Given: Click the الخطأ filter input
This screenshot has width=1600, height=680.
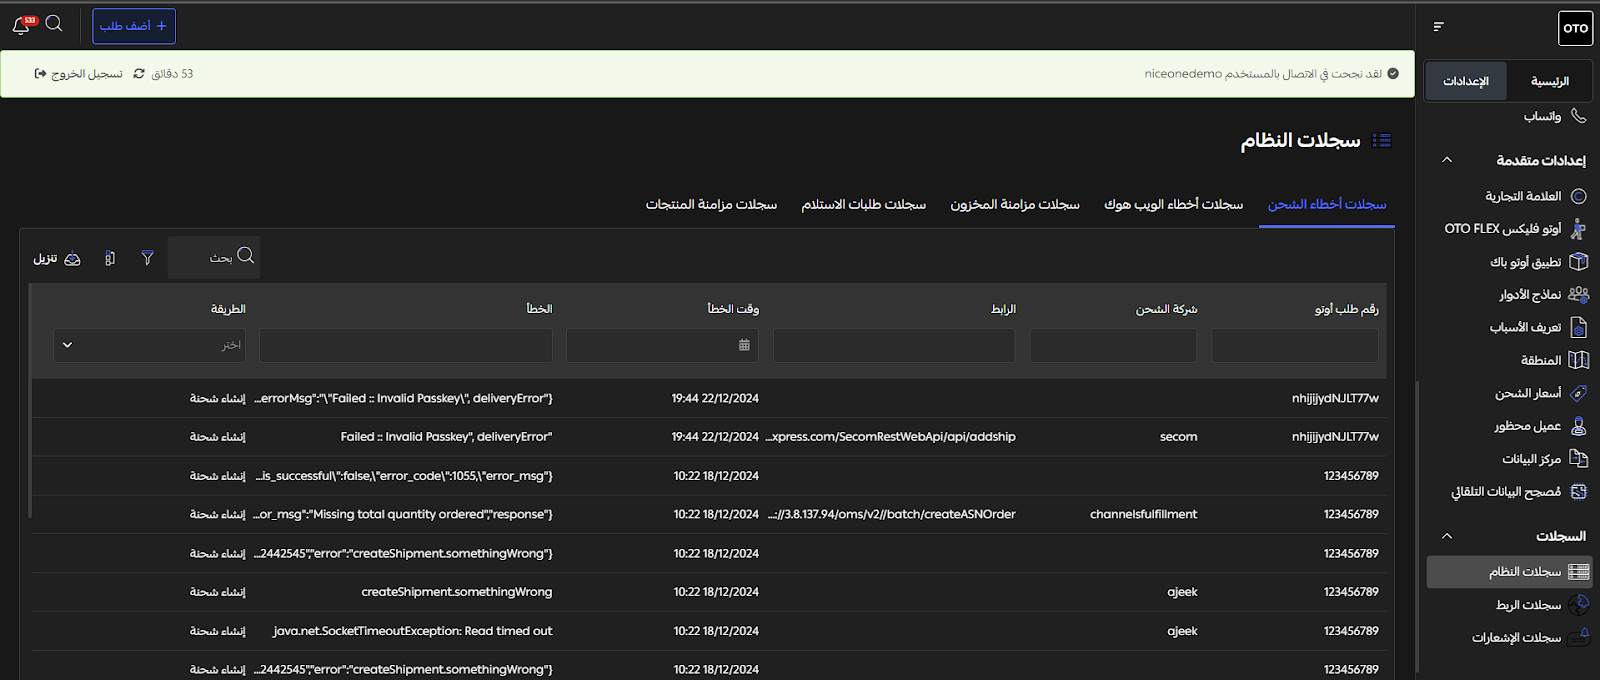Looking at the screenshot, I should (406, 345).
